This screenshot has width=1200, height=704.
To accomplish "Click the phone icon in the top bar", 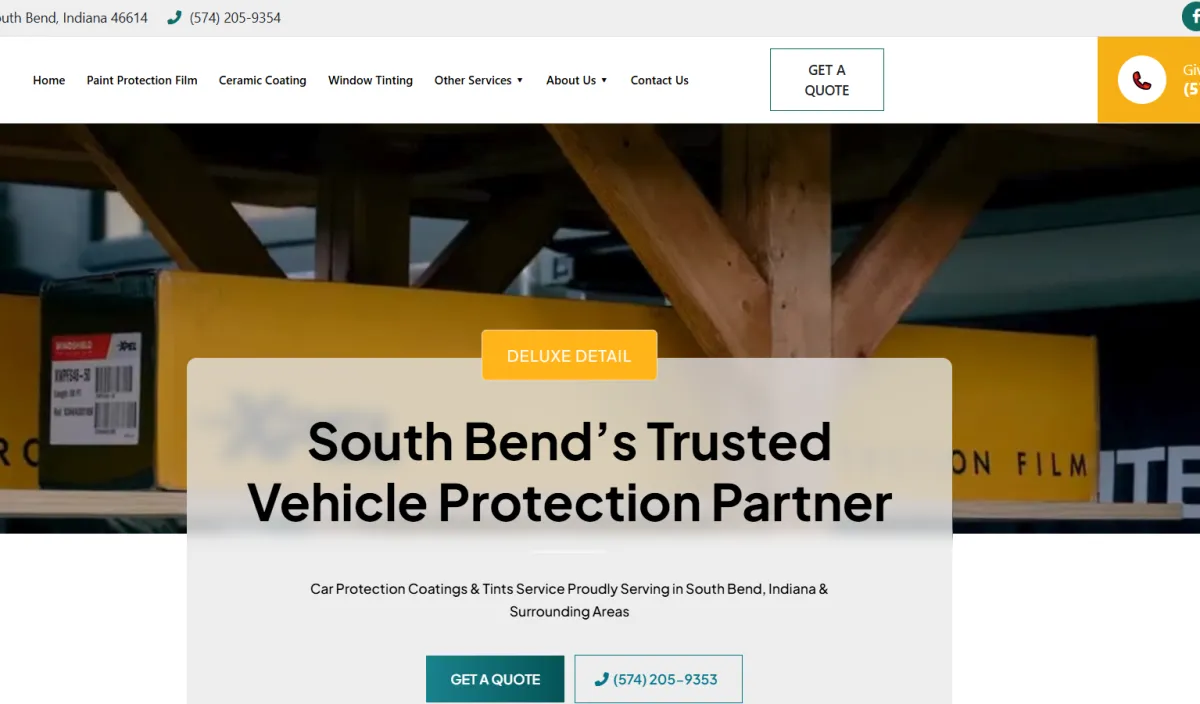I will (174, 17).
